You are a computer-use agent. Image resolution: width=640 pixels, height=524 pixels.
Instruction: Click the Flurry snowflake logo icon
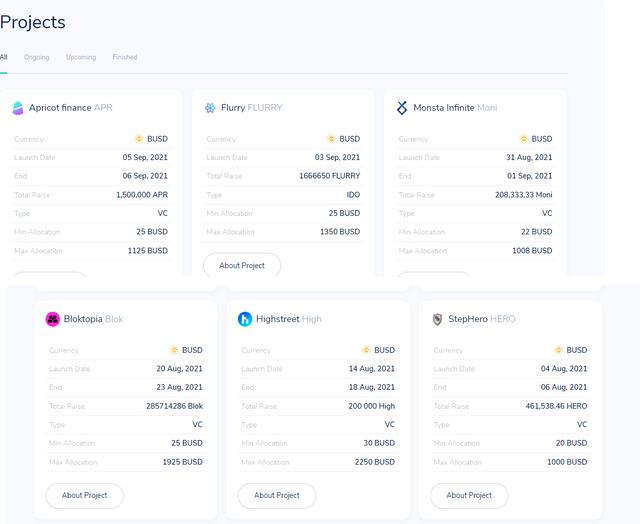210,108
